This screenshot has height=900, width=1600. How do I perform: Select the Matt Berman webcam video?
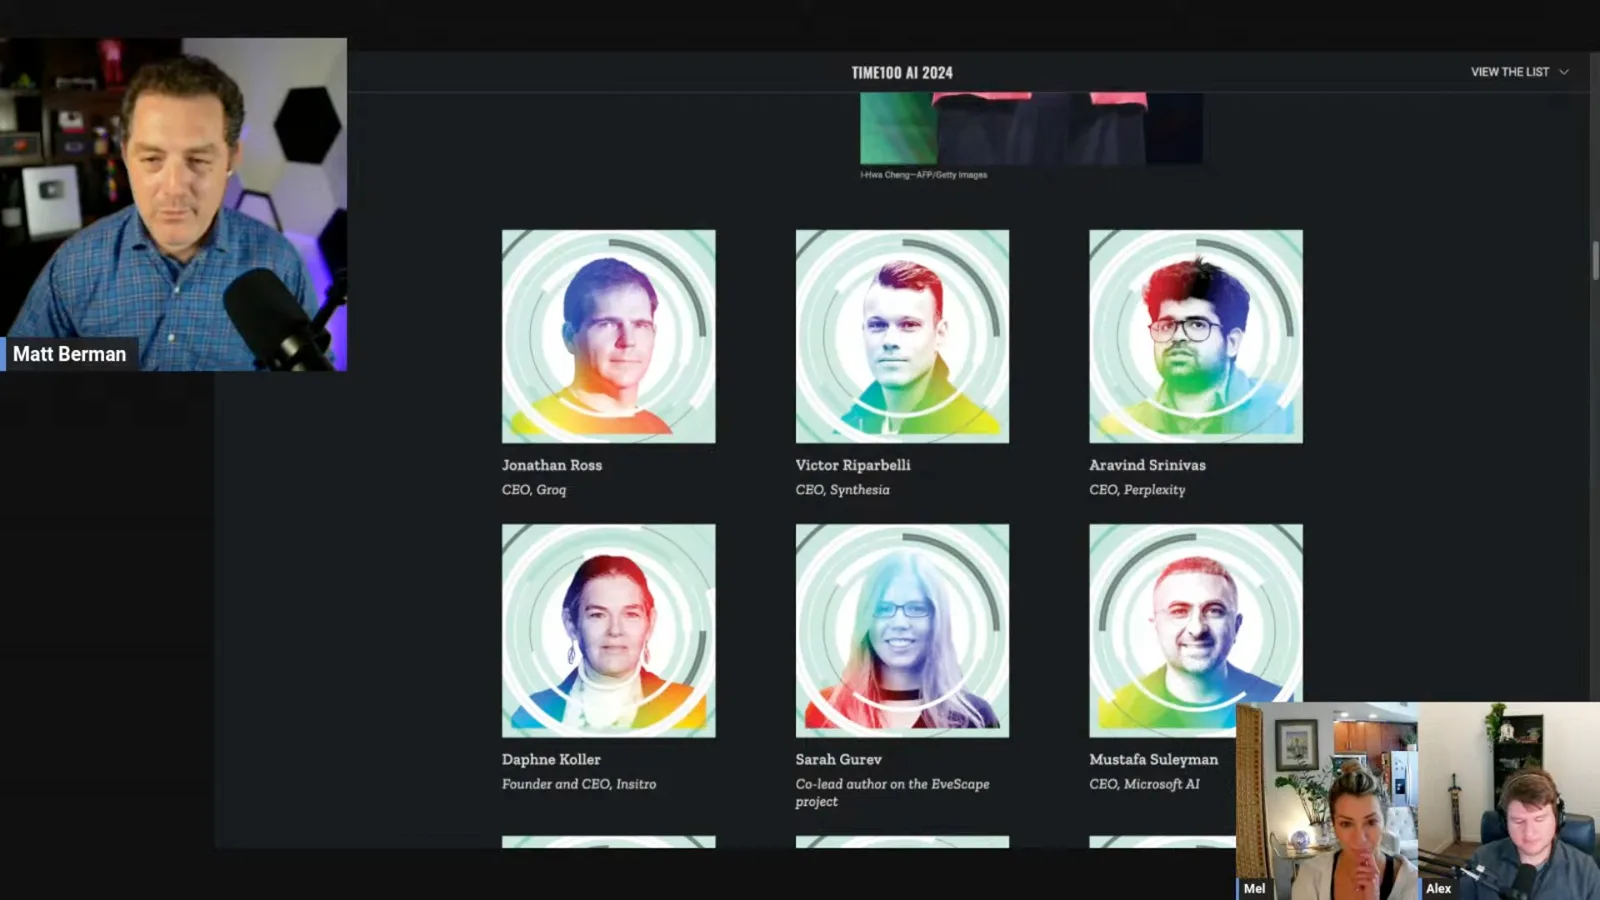pos(174,204)
